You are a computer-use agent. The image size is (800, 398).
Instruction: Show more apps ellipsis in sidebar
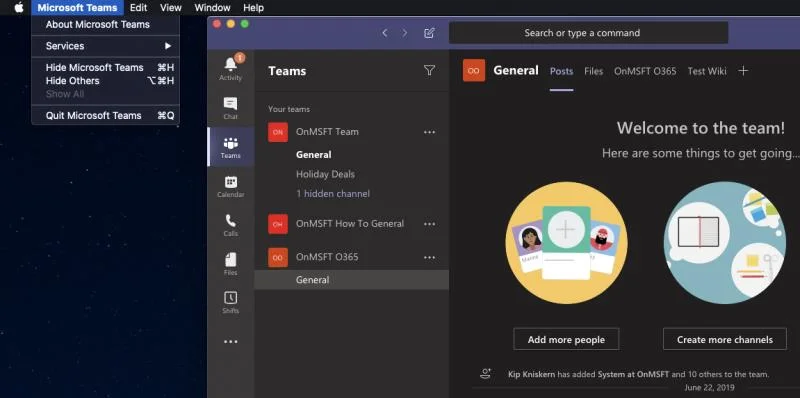coord(231,341)
